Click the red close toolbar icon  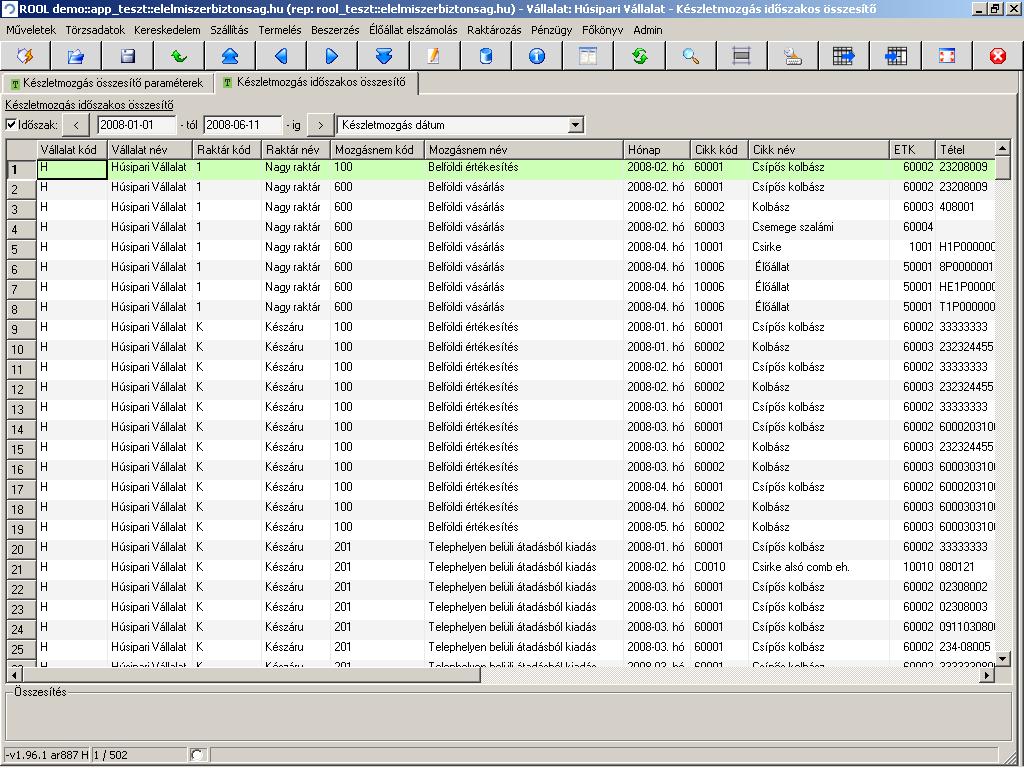coord(997,56)
